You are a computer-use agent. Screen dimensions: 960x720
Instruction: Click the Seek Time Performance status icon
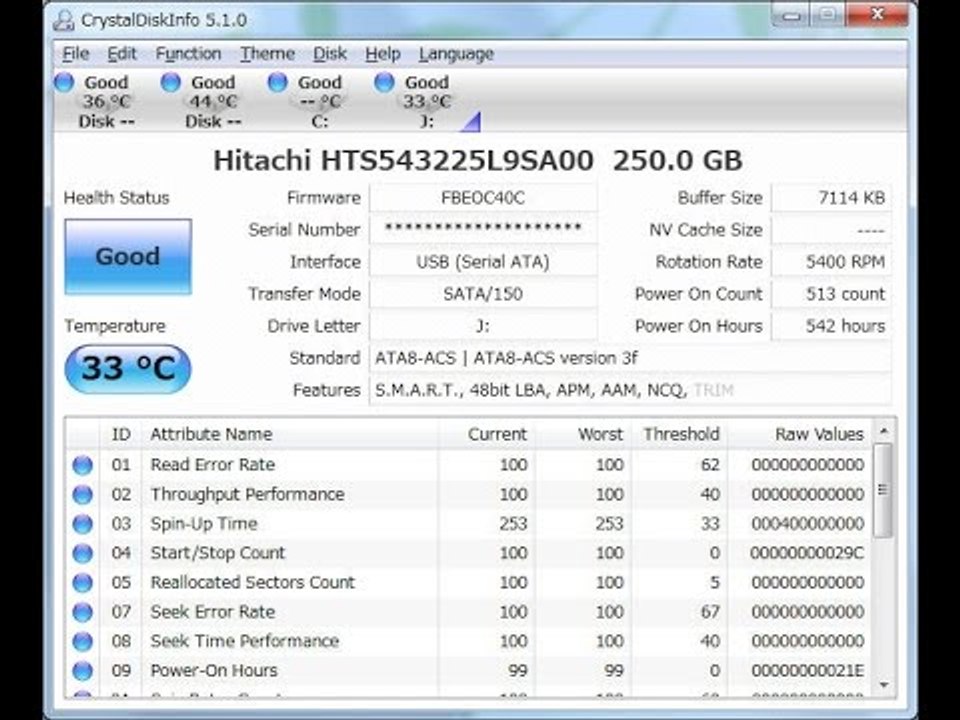(83, 642)
